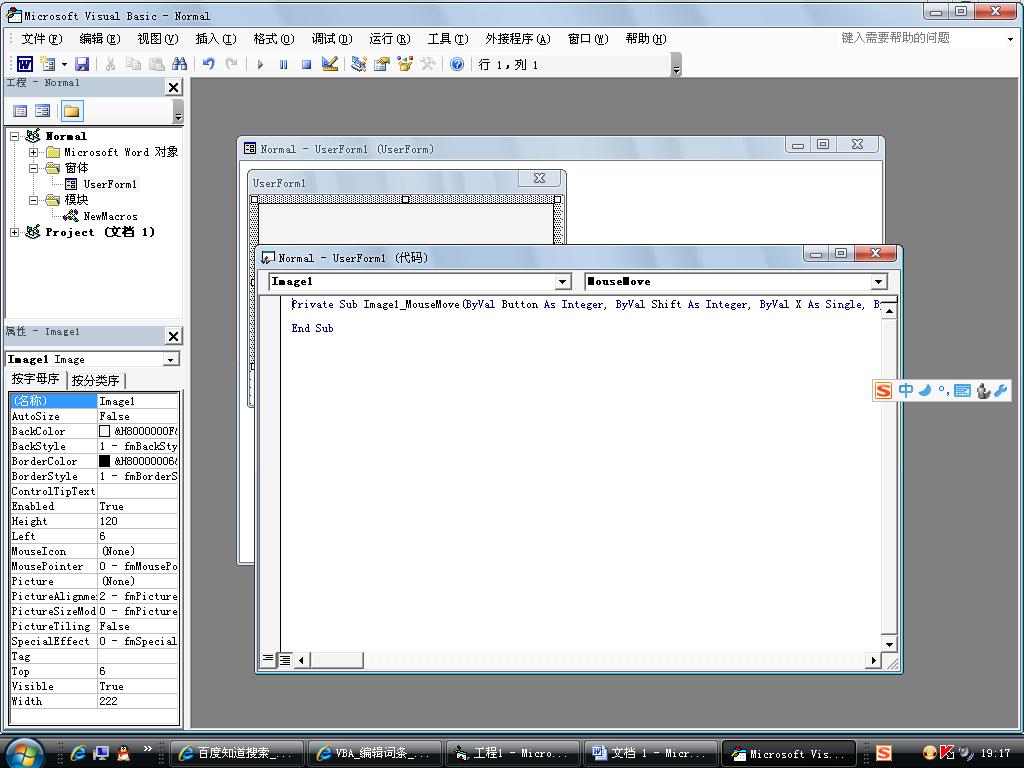Image resolution: width=1024 pixels, height=768 pixels.
Task: Open the MouseMove procedure dropdown
Action: tap(879, 282)
